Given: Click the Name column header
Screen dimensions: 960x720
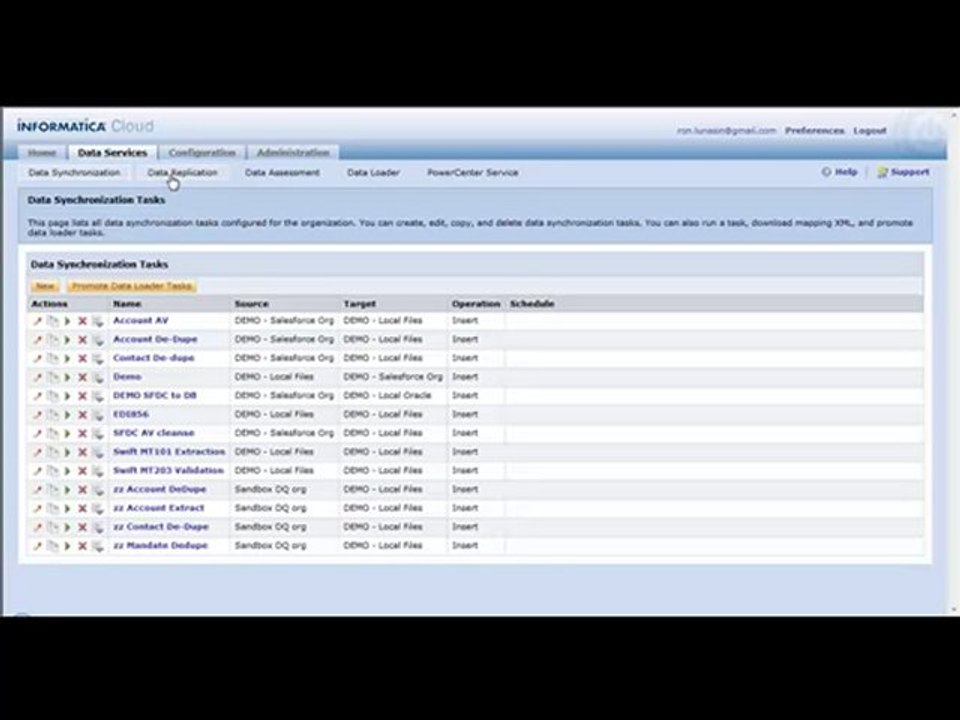Looking at the screenshot, I should coord(127,304).
